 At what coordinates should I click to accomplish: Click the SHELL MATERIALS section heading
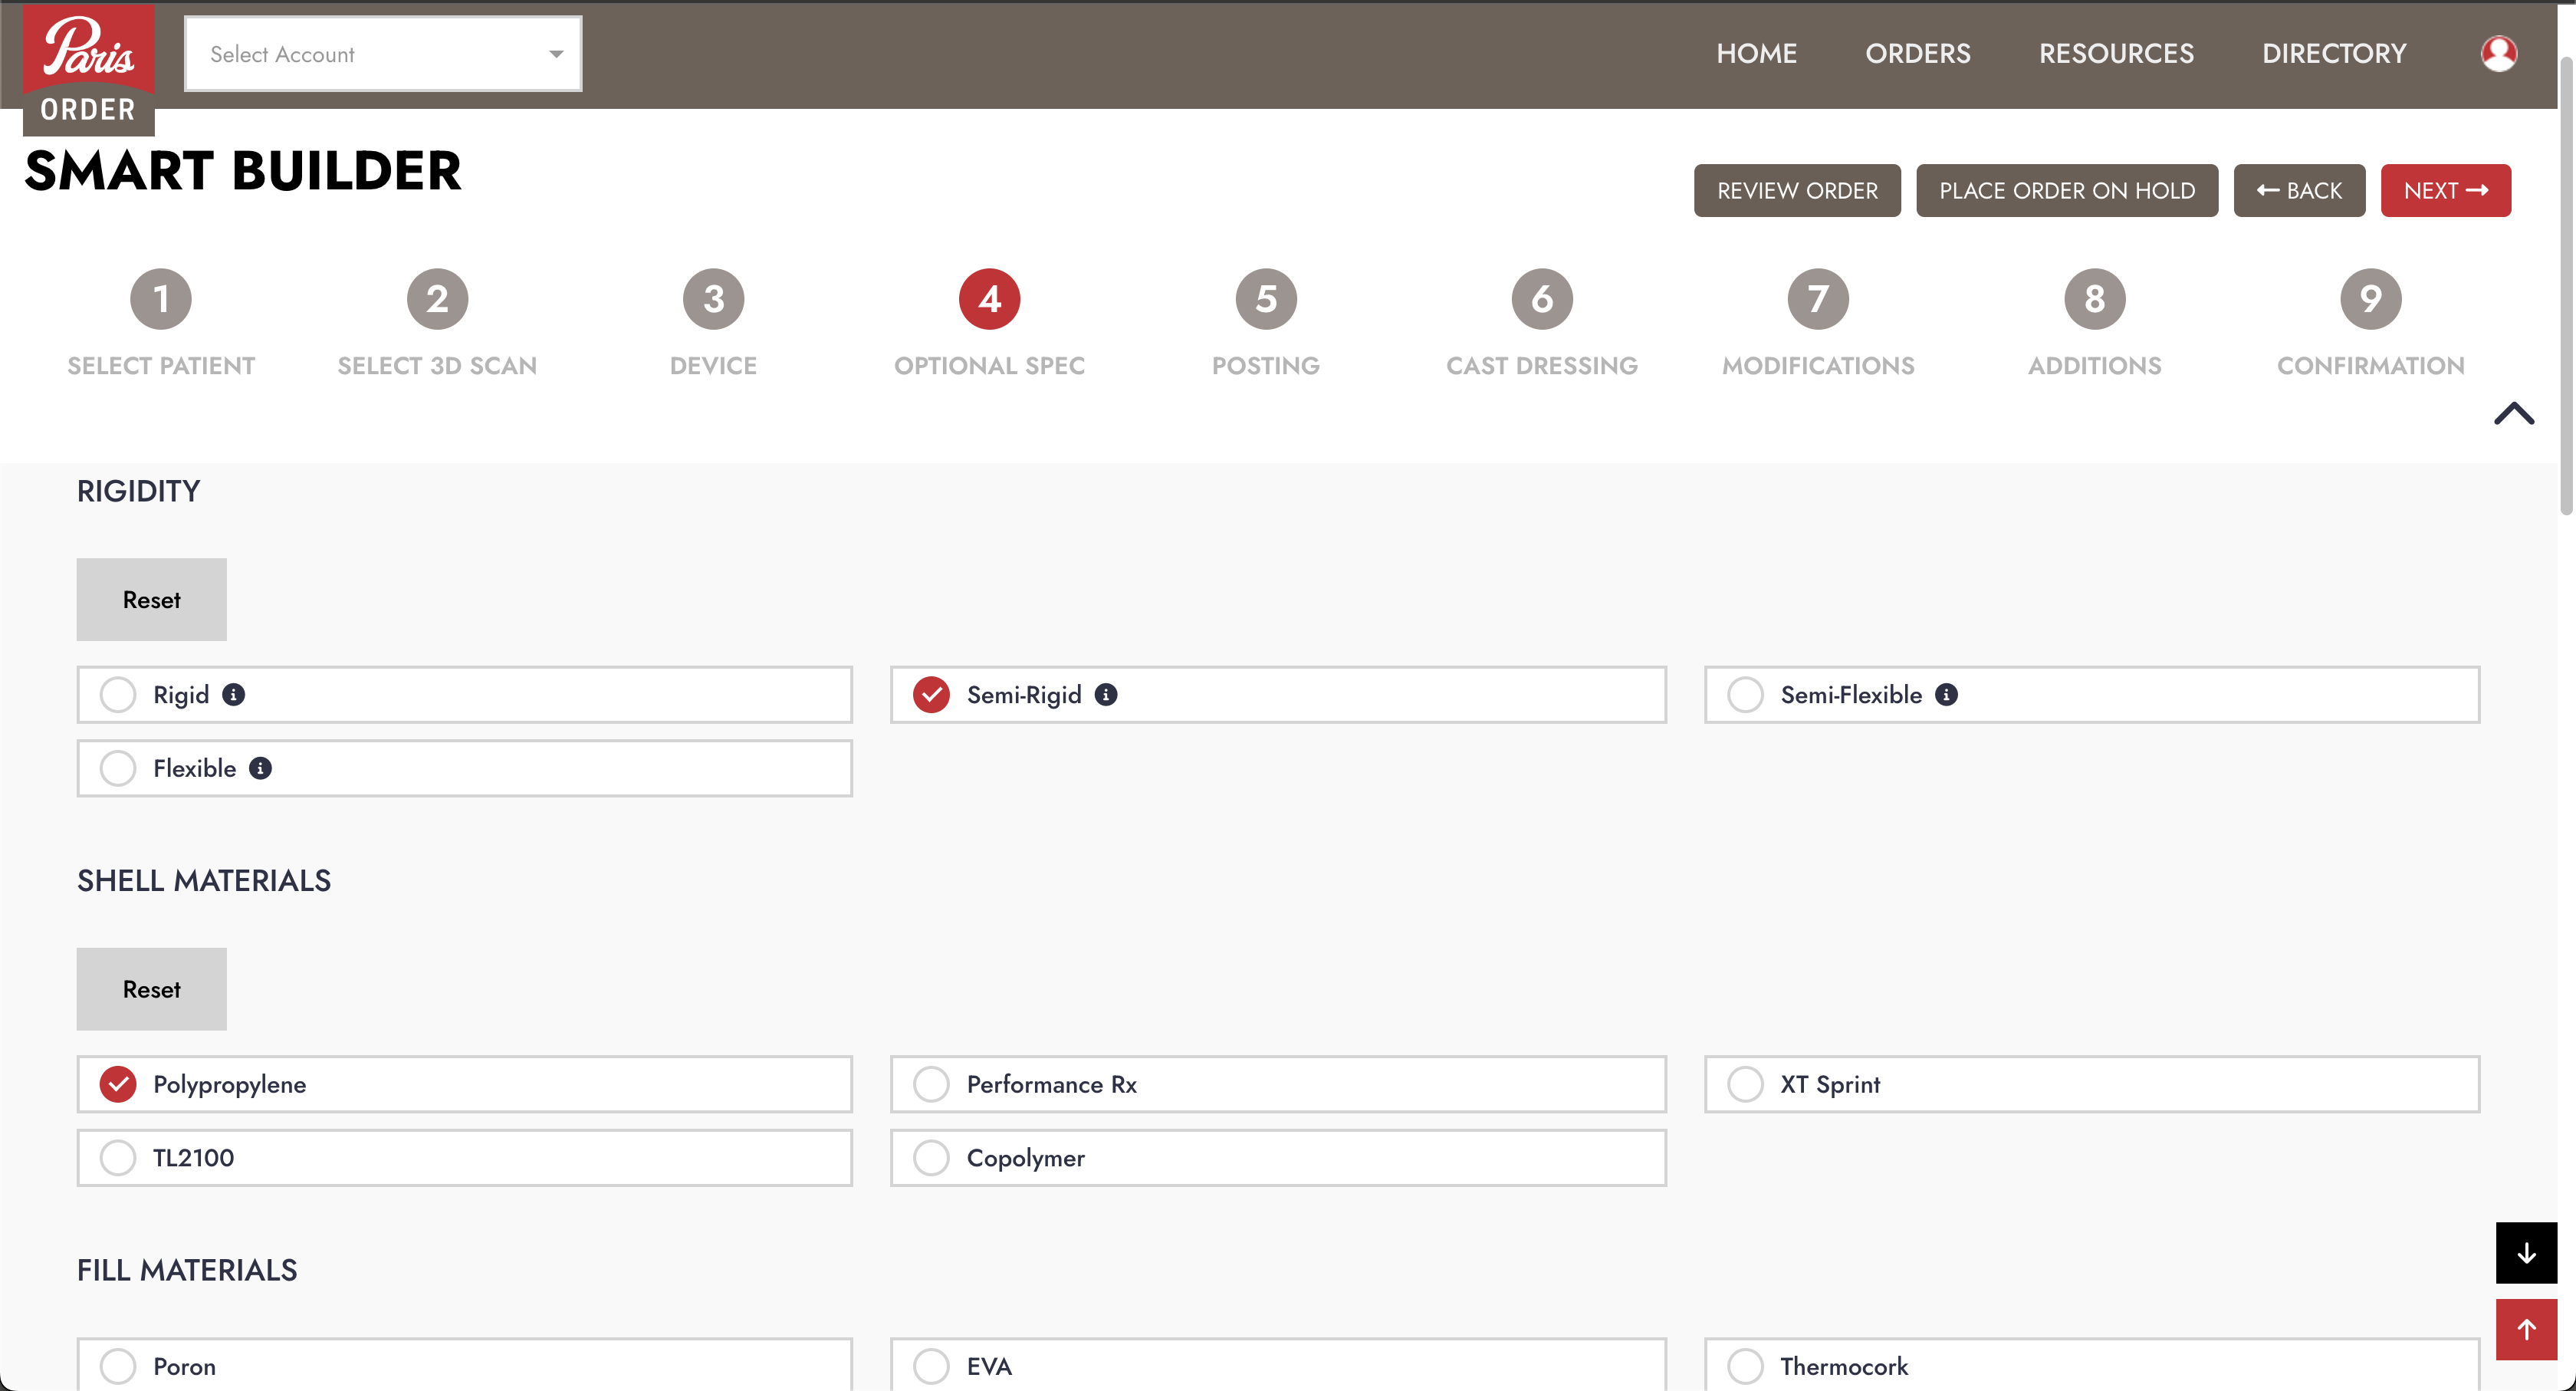point(204,880)
